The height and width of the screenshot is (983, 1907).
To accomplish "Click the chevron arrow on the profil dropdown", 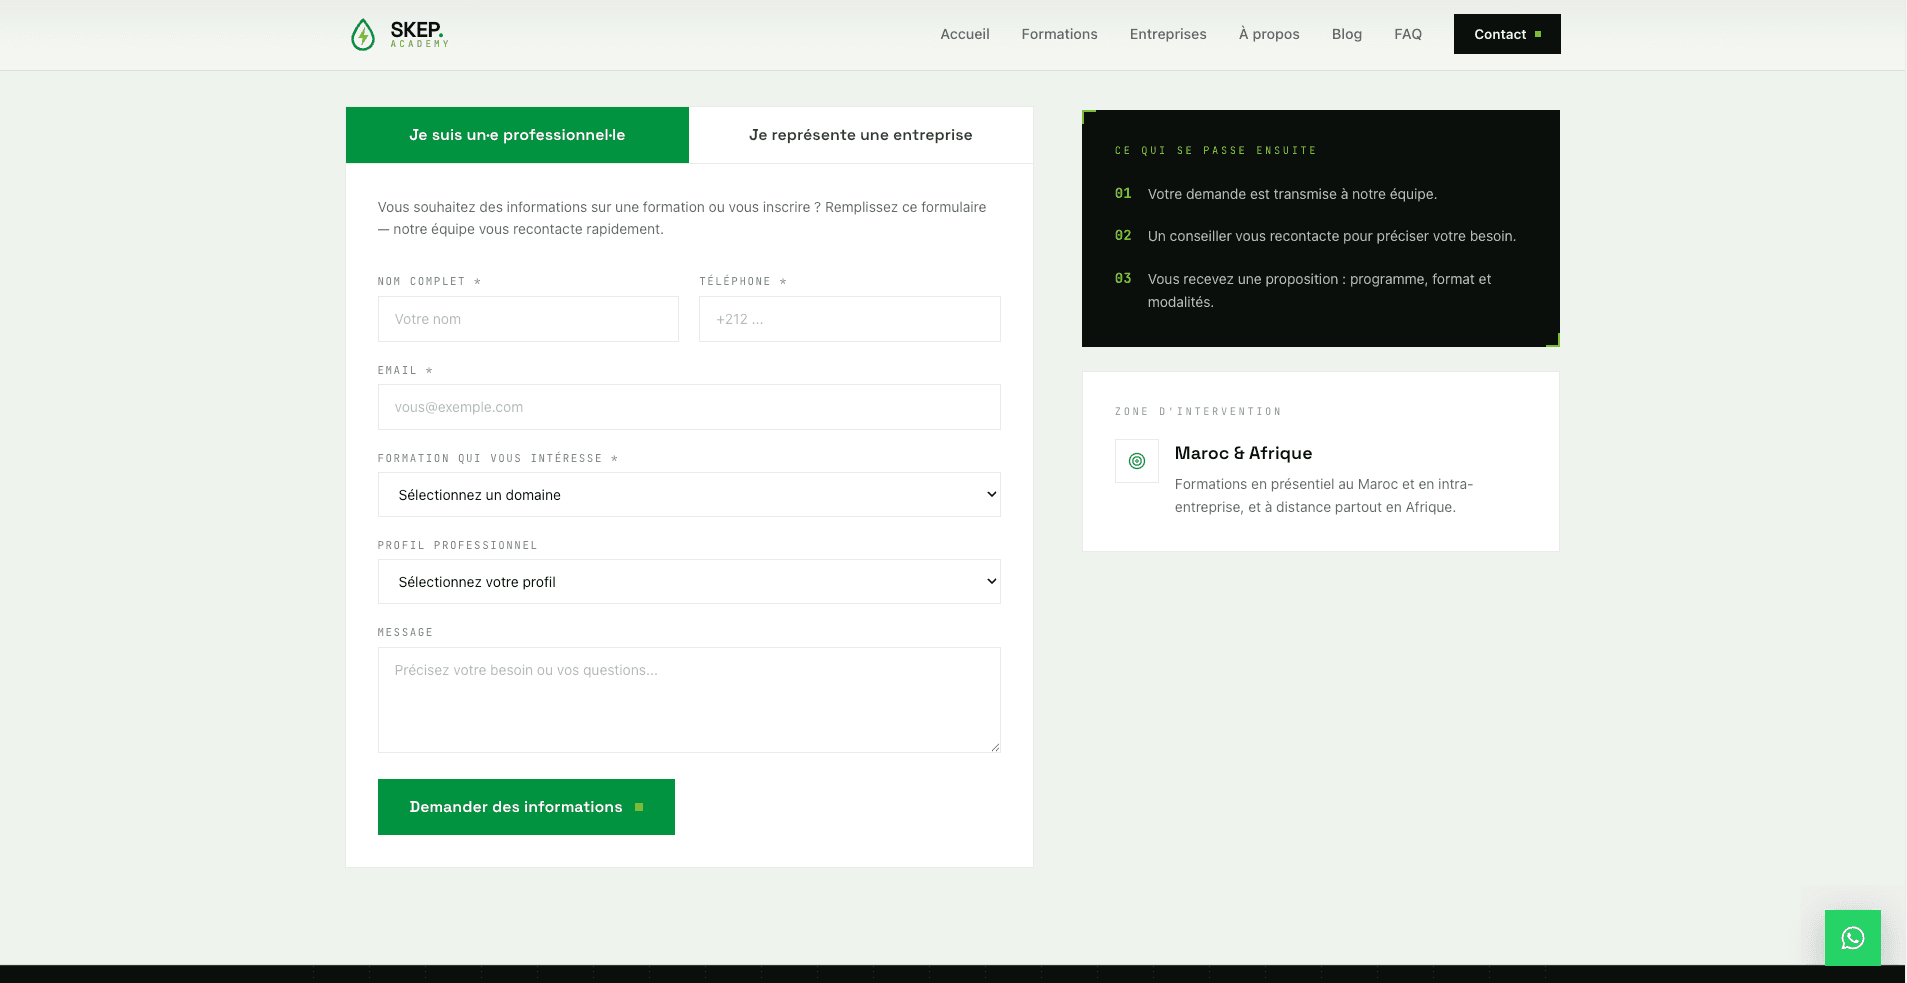I will (x=992, y=581).
